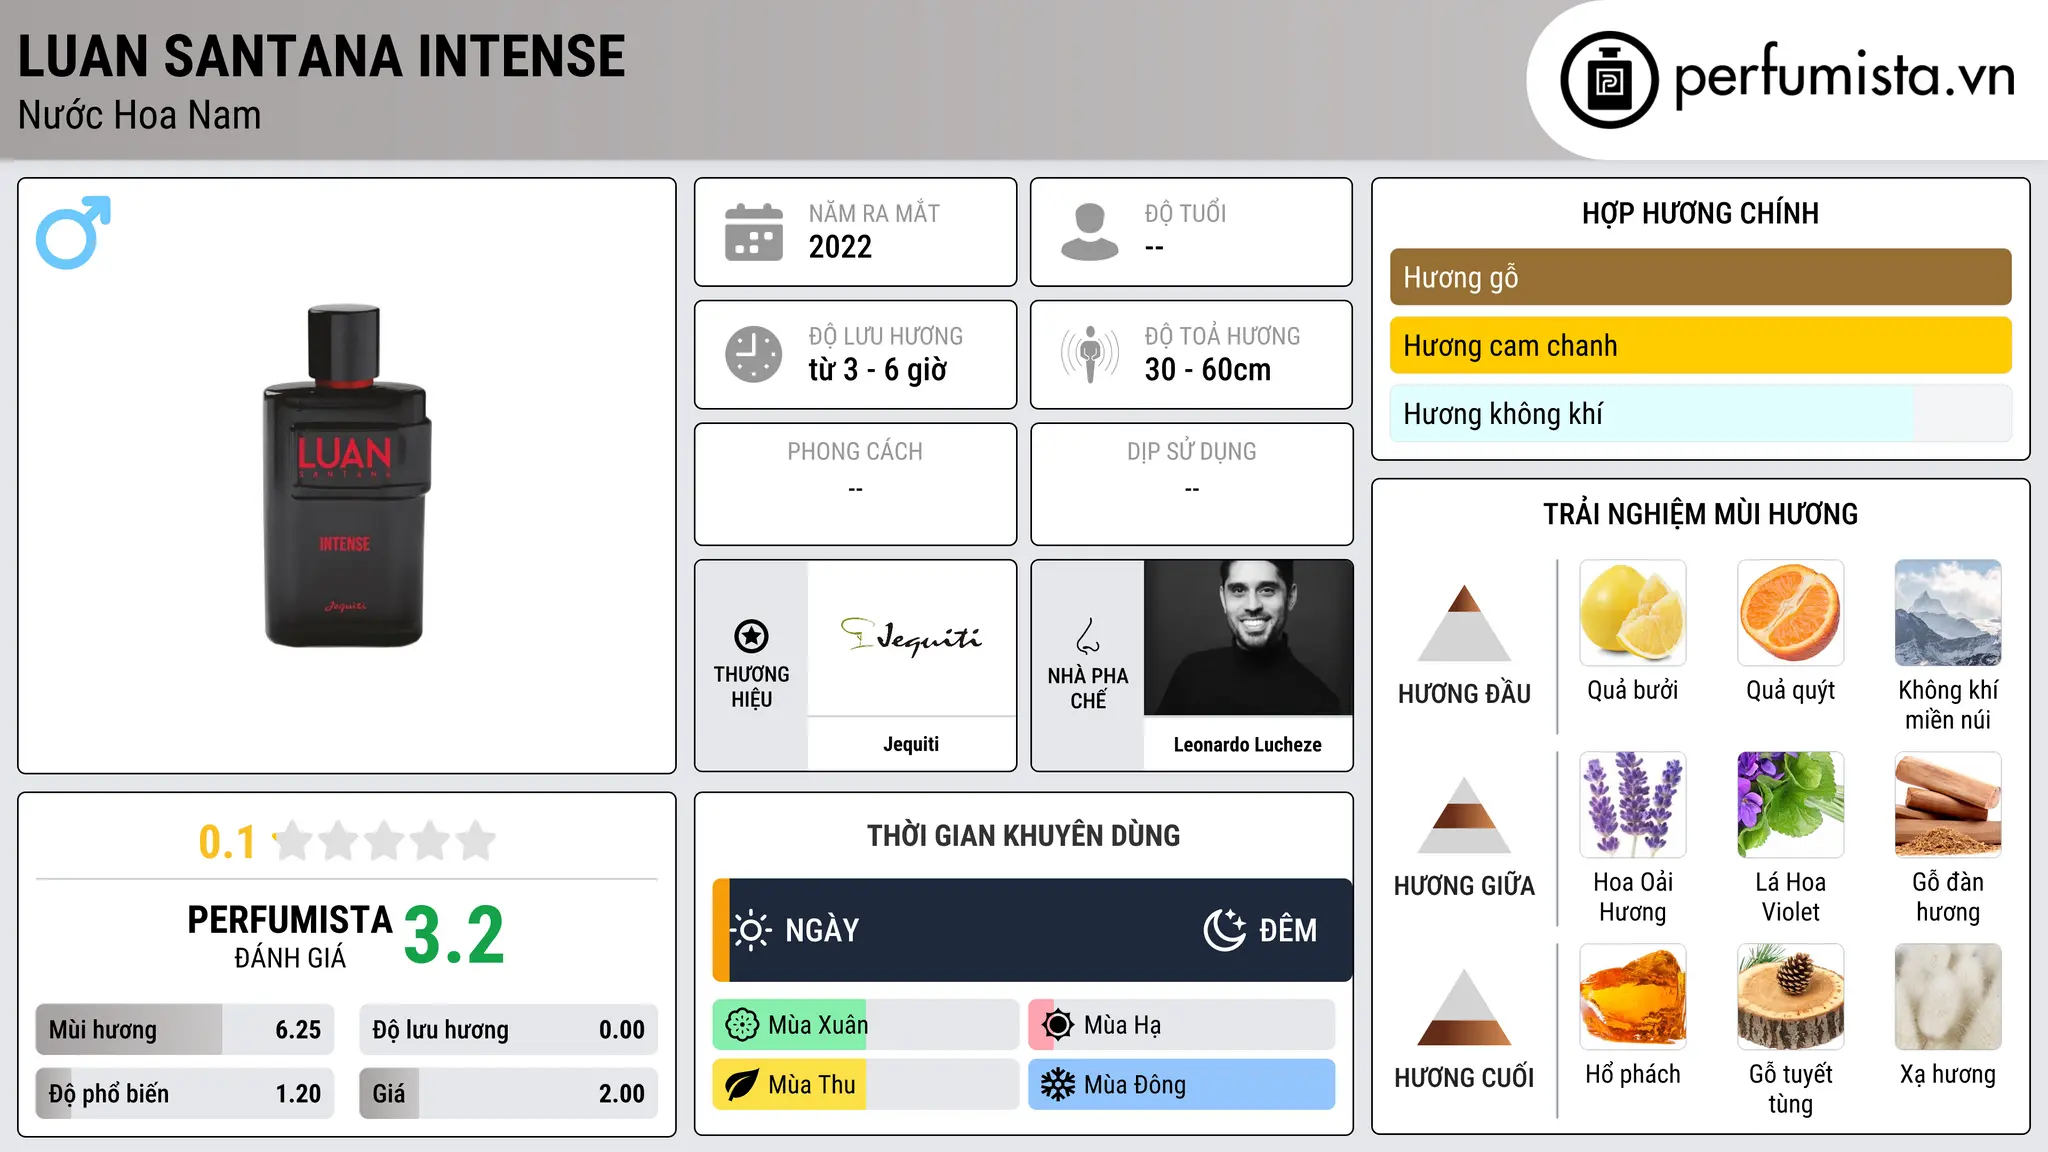Click the nose icon above Nhà pha chế
2048x1152 pixels.
(1088, 636)
